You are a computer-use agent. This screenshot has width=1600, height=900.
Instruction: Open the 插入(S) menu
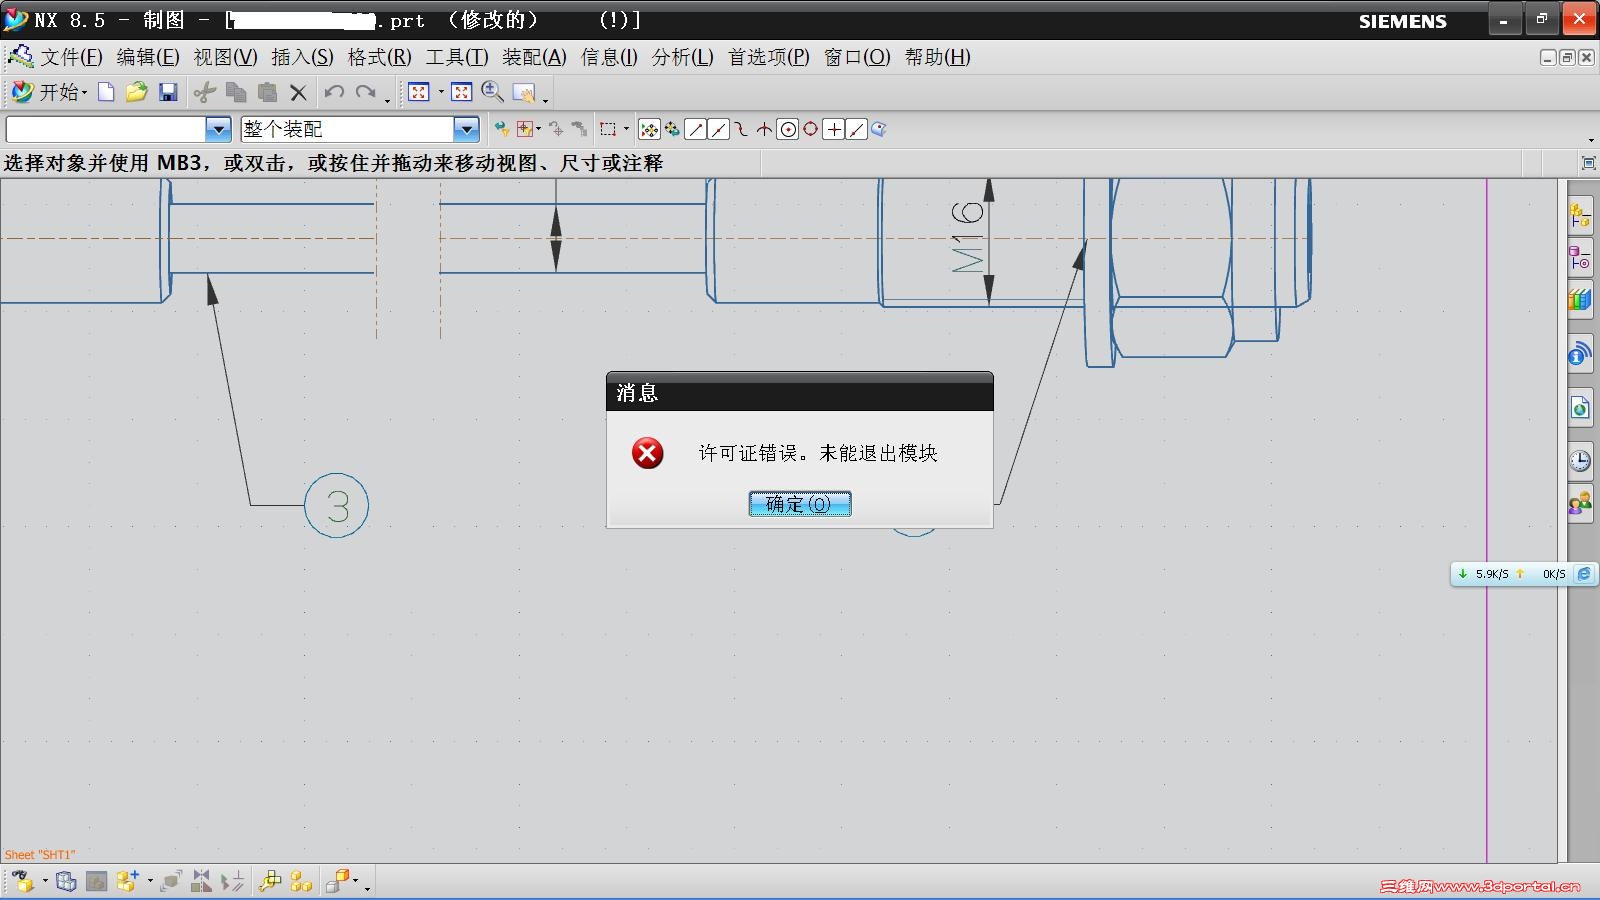pos(302,57)
